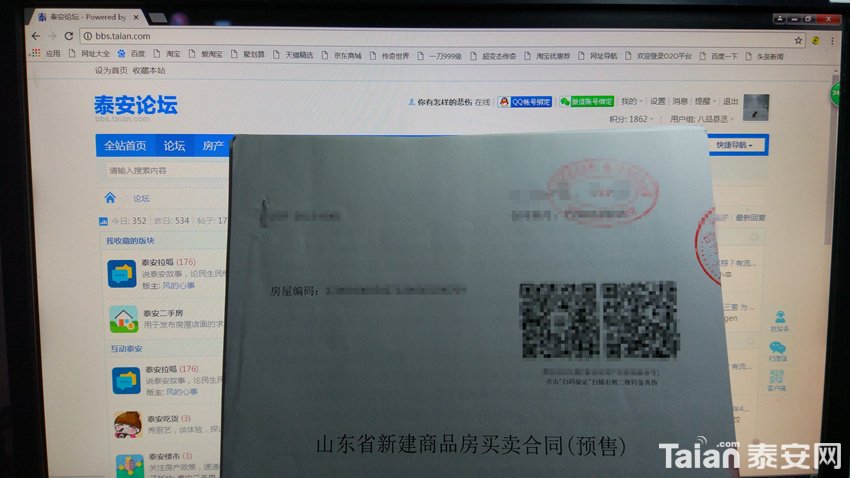This screenshot has height=478, width=850.
Task: Click the 泰安论坛 site logo
Action: pos(136,107)
